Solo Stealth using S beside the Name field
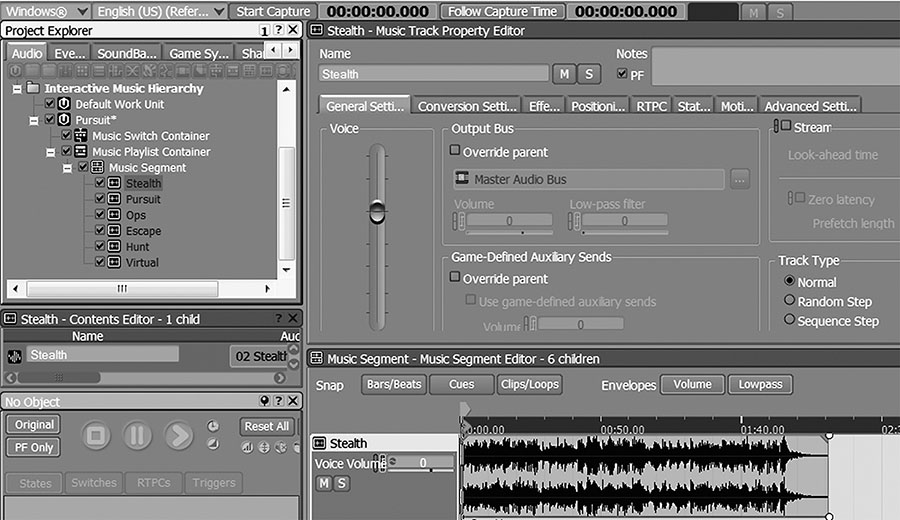This screenshot has height=520, width=900. tap(589, 74)
